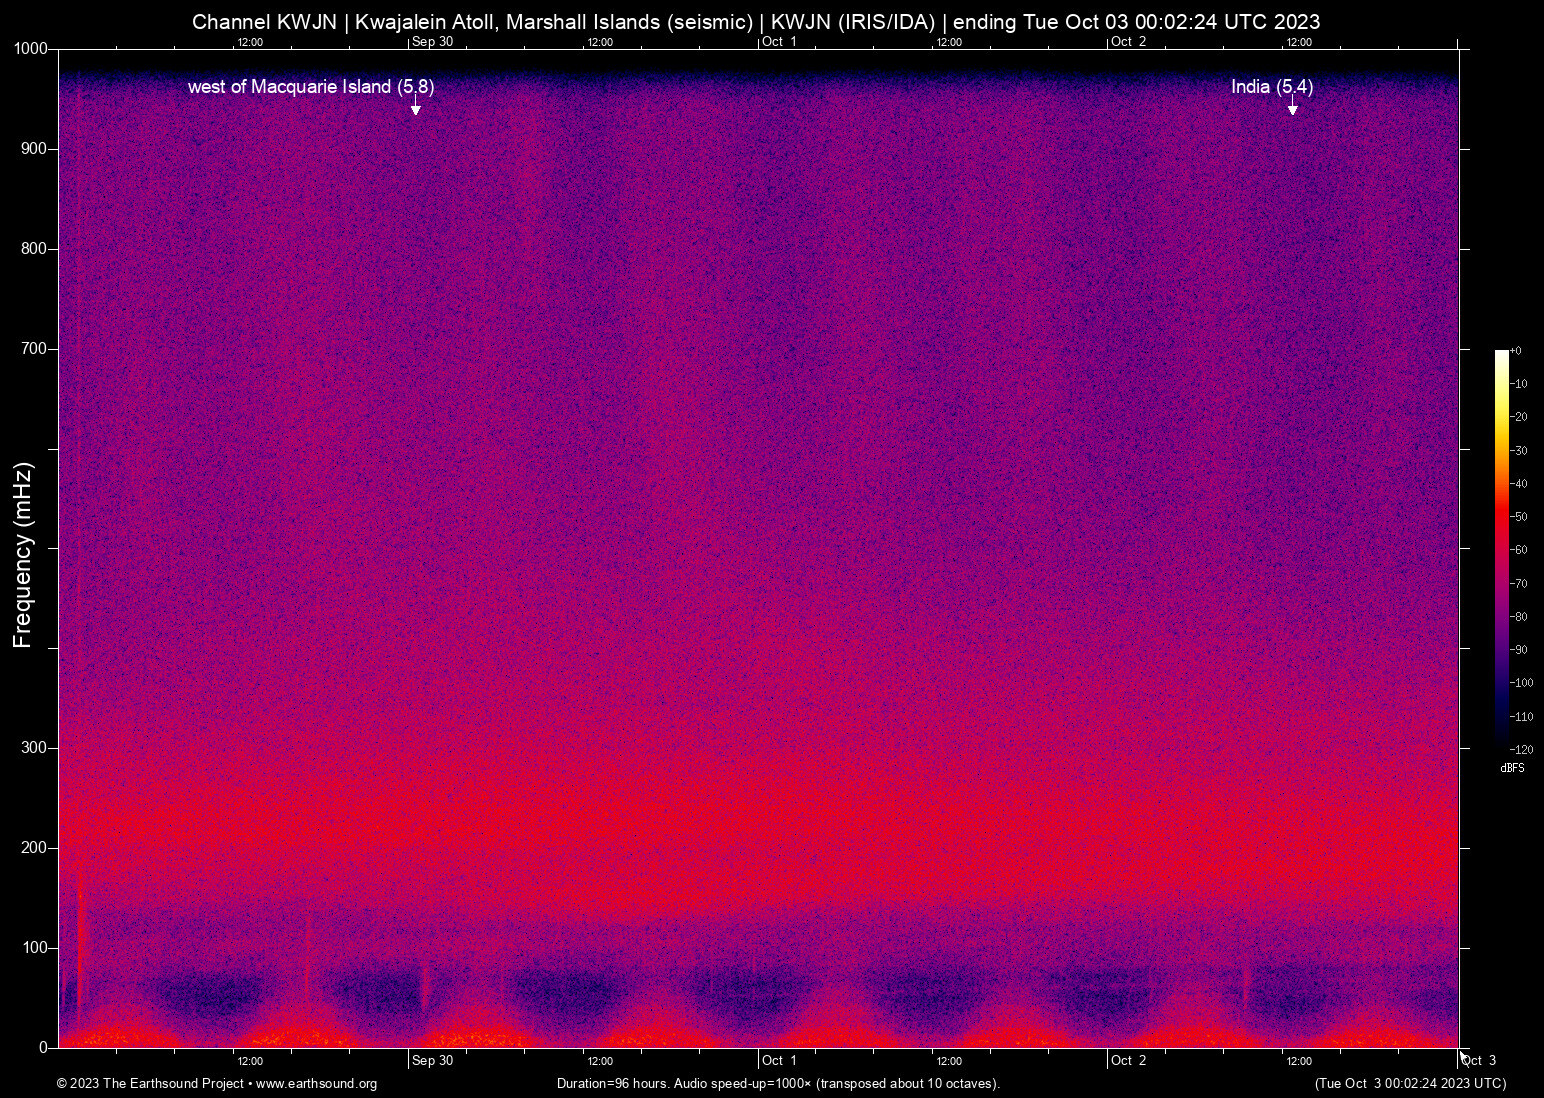Screen dimensions: 1544x1098
Task: Select the 'west of Macquarie Island (5.8)' annotation
Action: (310, 87)
